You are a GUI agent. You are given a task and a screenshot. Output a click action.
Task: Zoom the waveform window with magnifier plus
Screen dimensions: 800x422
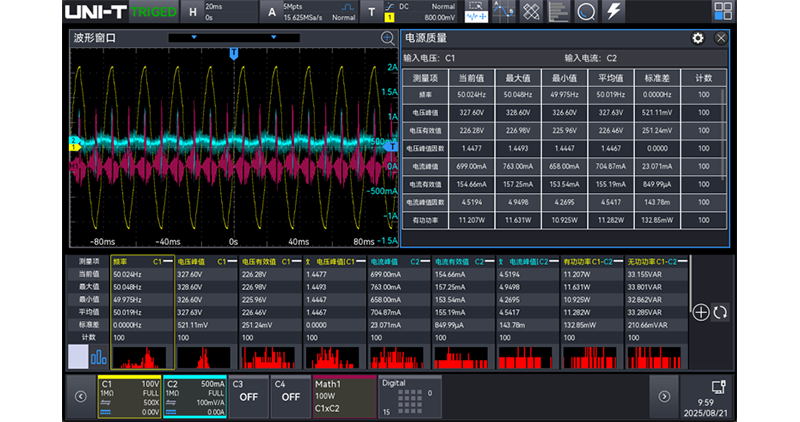pos(388,38)
